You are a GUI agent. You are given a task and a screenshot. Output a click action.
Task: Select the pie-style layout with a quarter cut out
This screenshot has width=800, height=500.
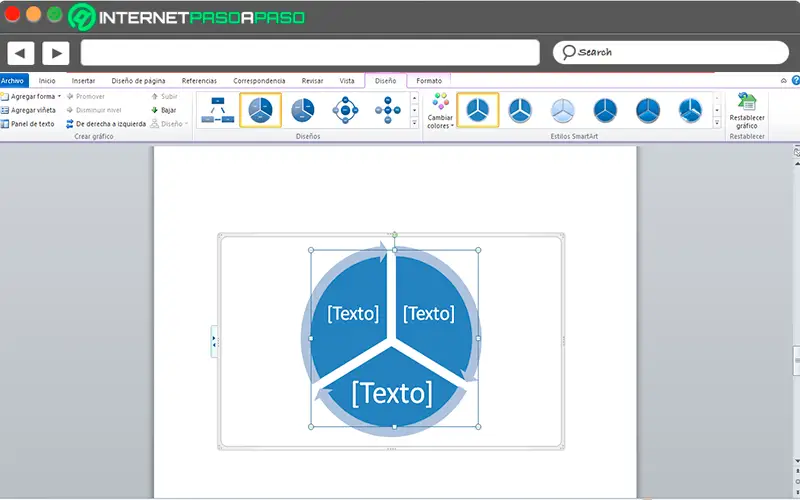[303, 110]
